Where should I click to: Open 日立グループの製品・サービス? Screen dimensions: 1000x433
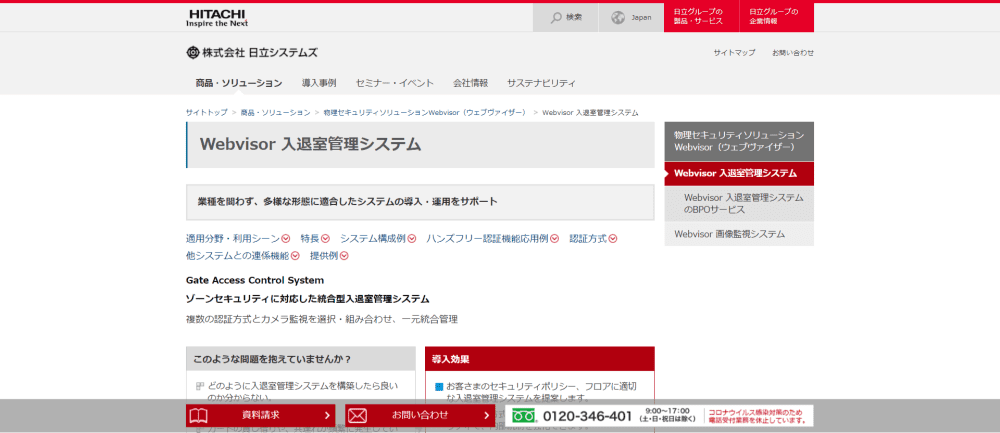pos(701,18)
